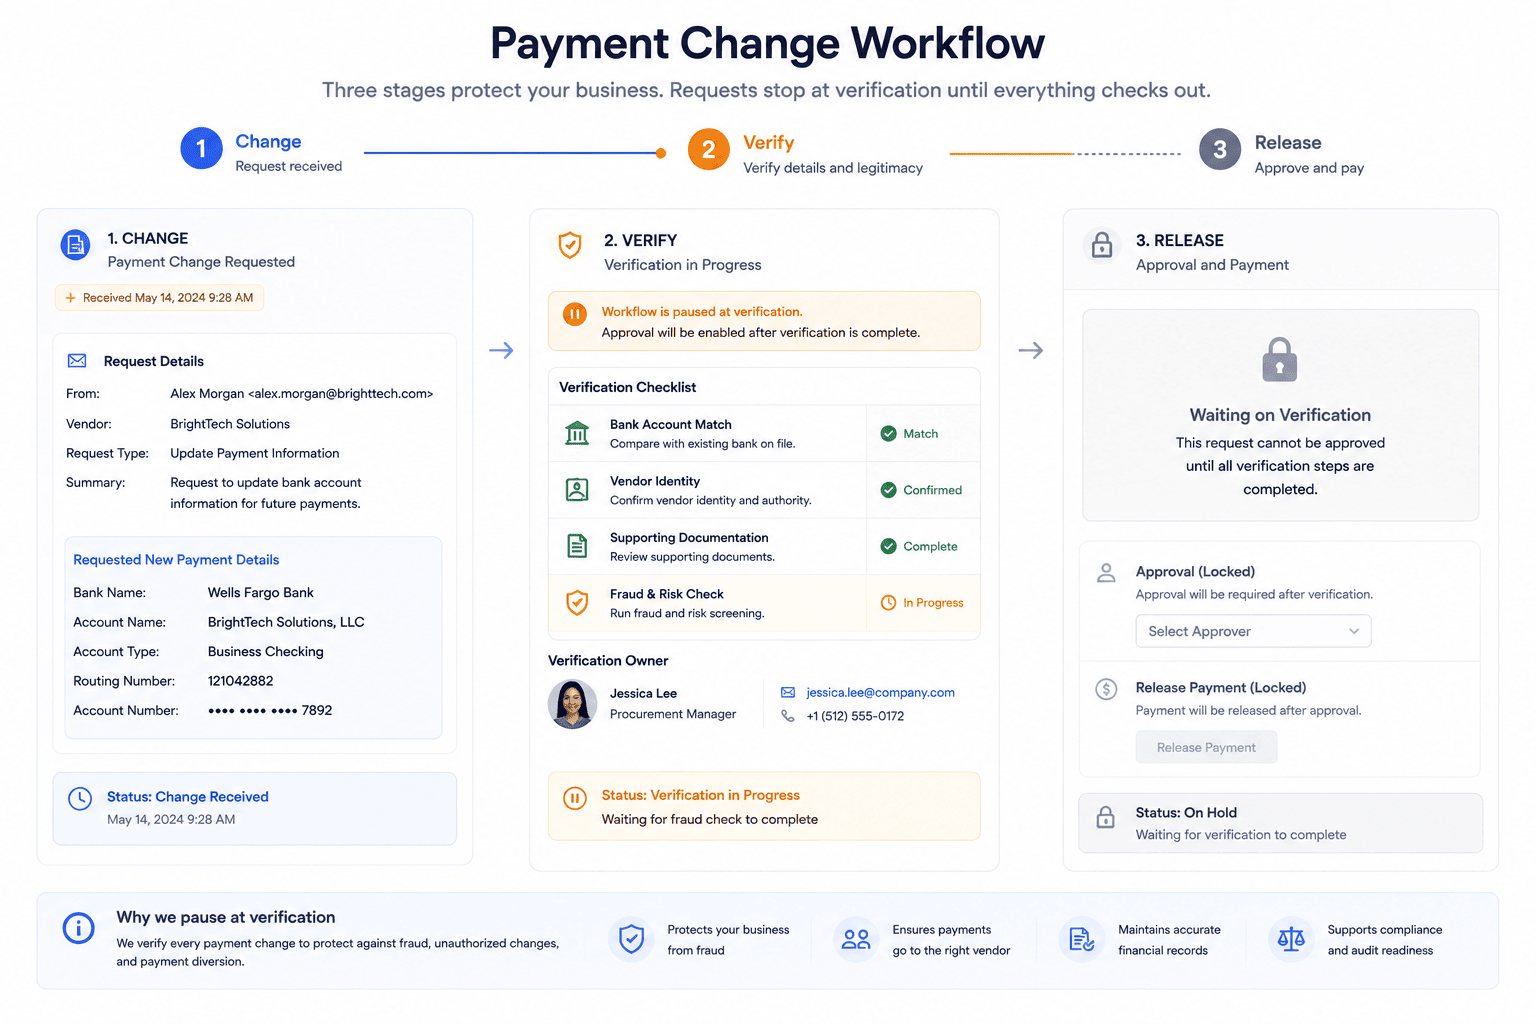Click the green Complete checkmark status

tap(919, 546)
